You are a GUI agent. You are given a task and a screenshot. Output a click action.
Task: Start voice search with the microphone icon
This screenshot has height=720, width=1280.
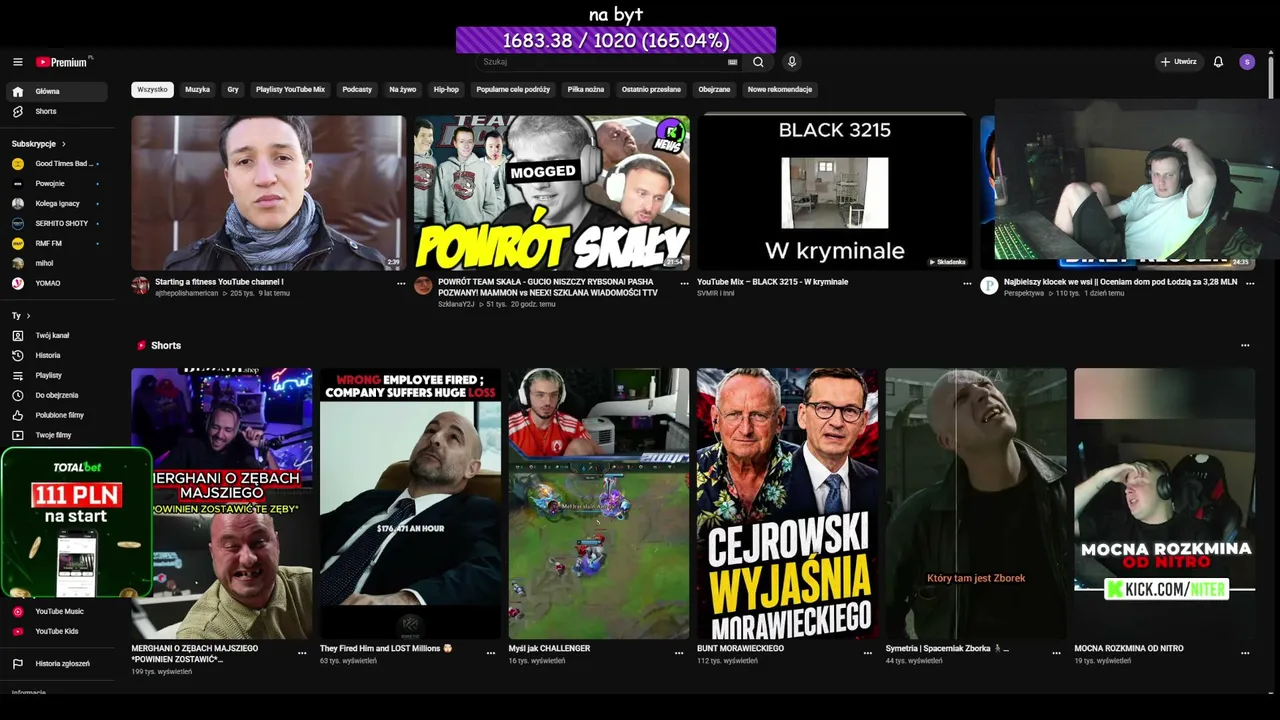[792, 62]
